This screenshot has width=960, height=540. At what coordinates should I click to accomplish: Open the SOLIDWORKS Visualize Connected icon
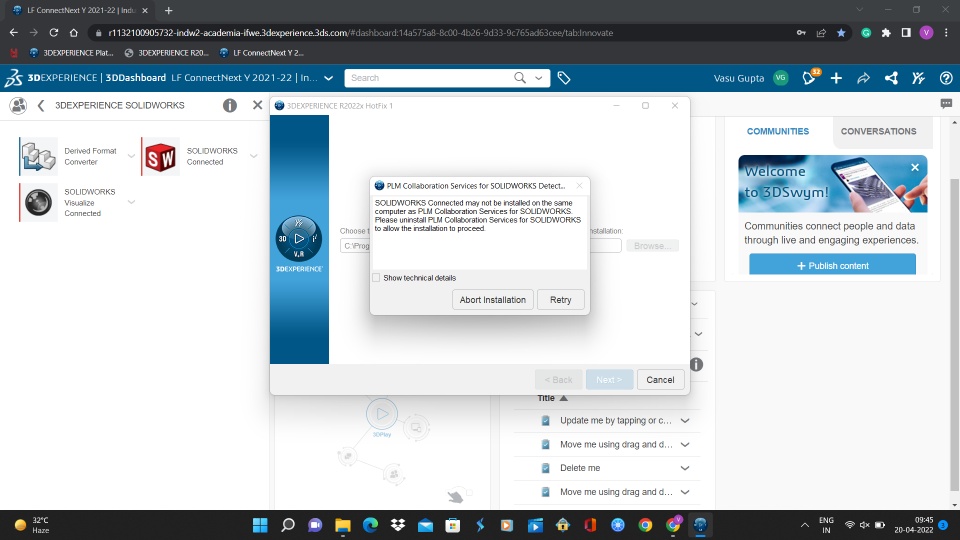(x=38, y=203)
